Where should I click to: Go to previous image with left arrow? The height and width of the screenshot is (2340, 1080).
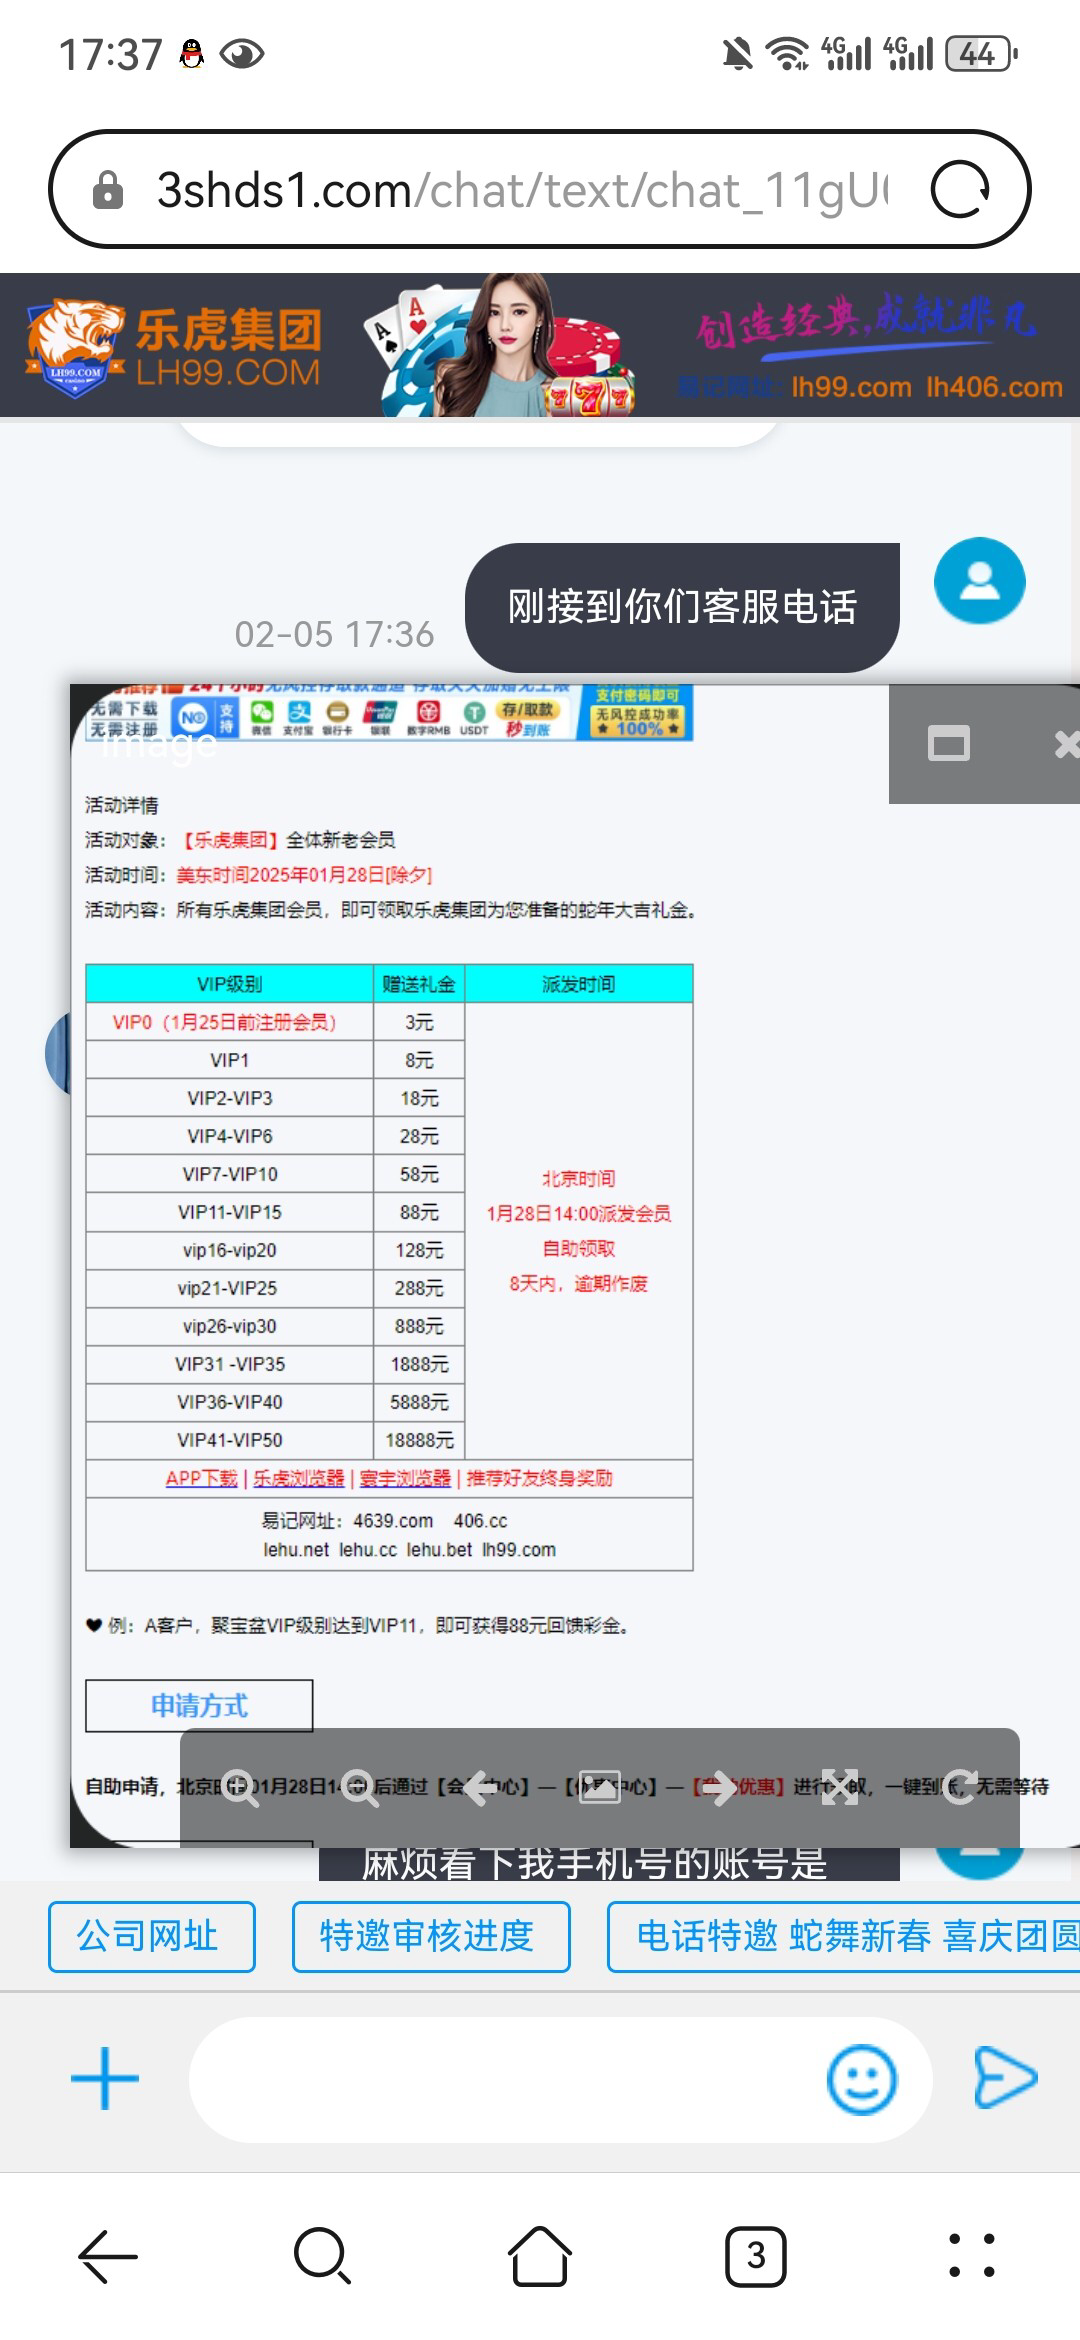click(480, 1786)
